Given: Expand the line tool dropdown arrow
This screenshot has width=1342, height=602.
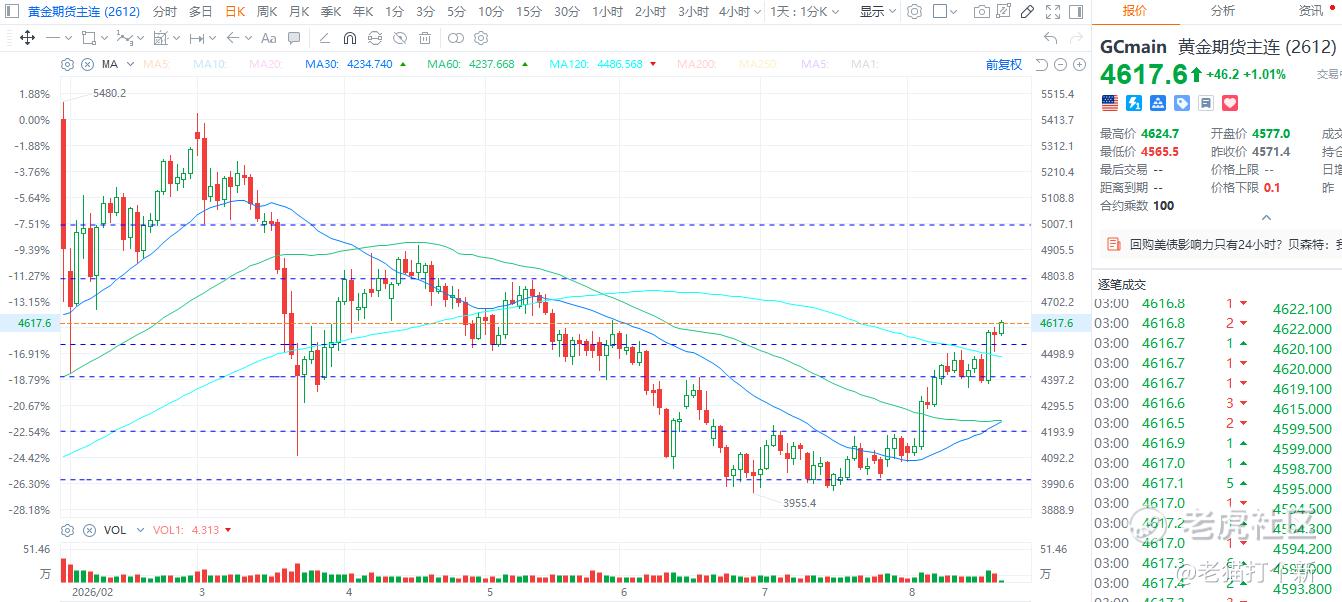Looking at the screenshot, I should pos(68,38).
